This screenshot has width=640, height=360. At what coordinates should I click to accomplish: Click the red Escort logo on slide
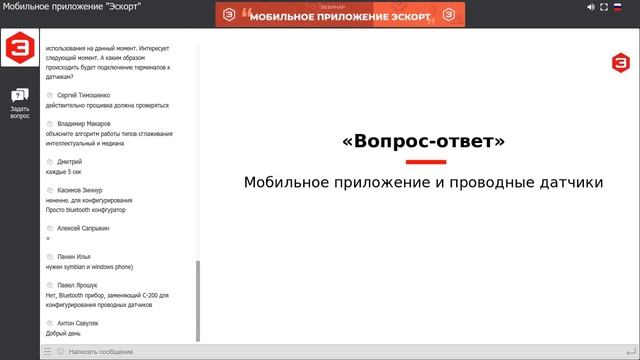coord(621,63)
